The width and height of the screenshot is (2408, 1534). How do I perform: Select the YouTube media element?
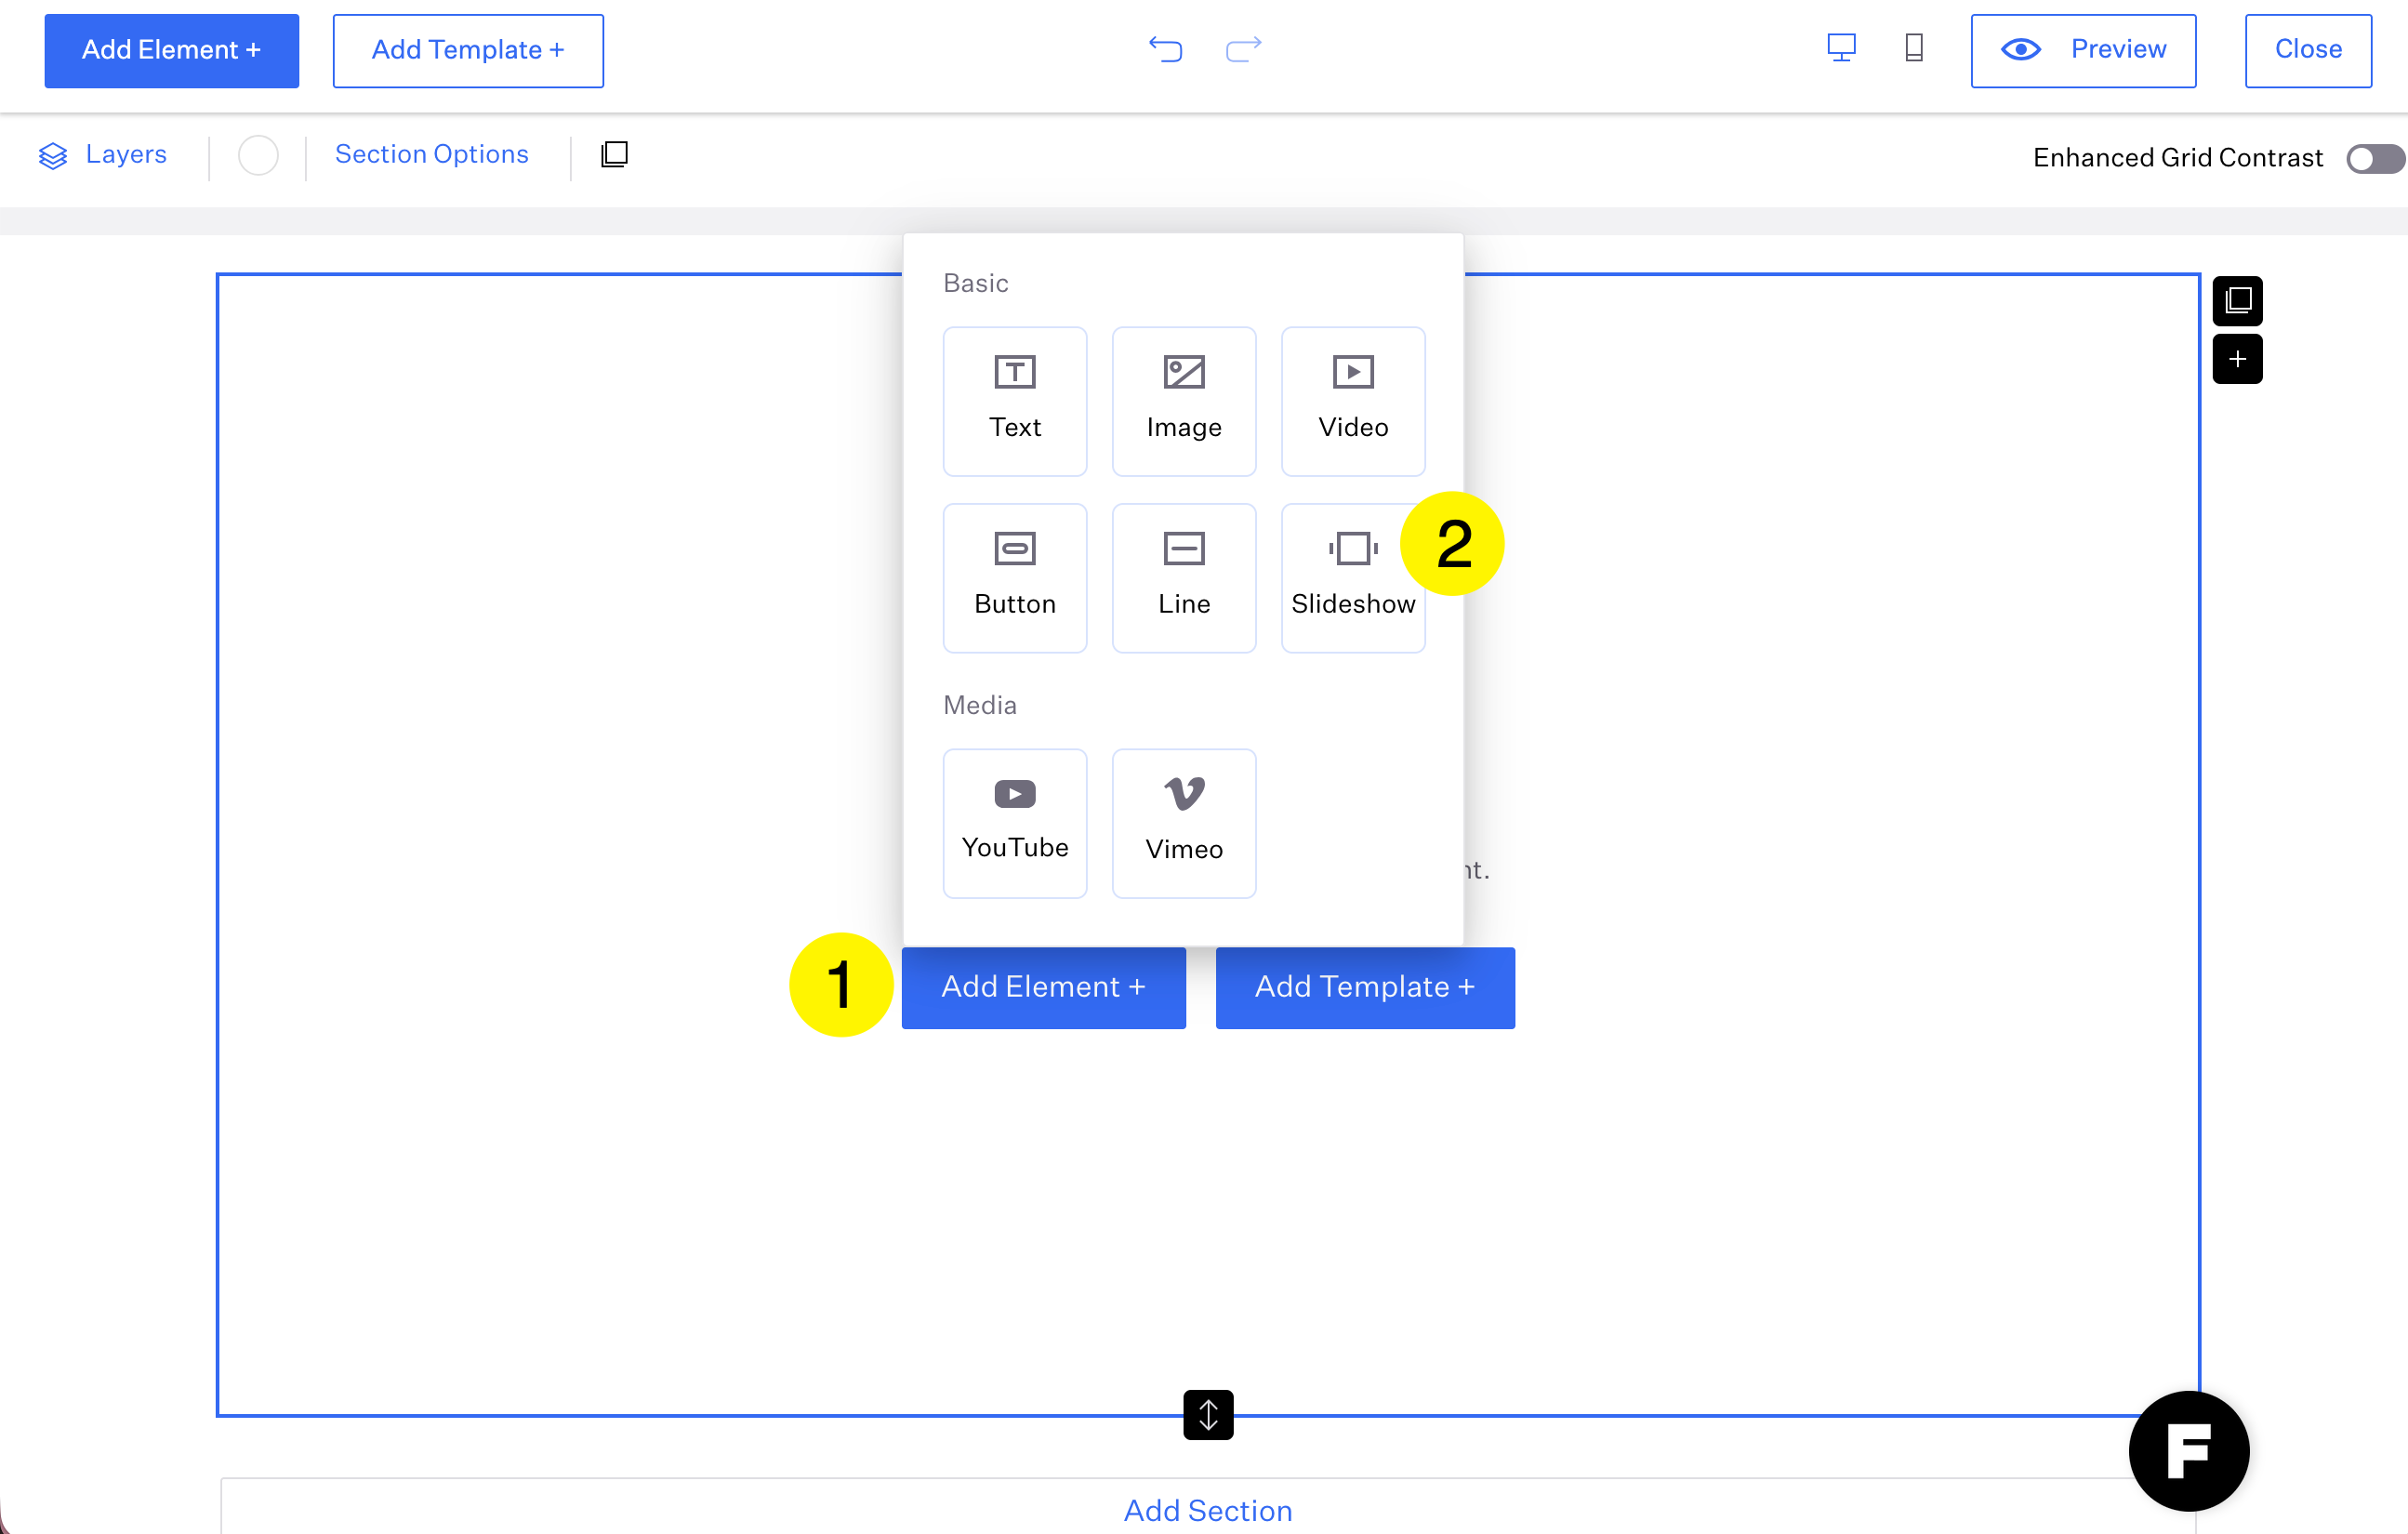1014,822
